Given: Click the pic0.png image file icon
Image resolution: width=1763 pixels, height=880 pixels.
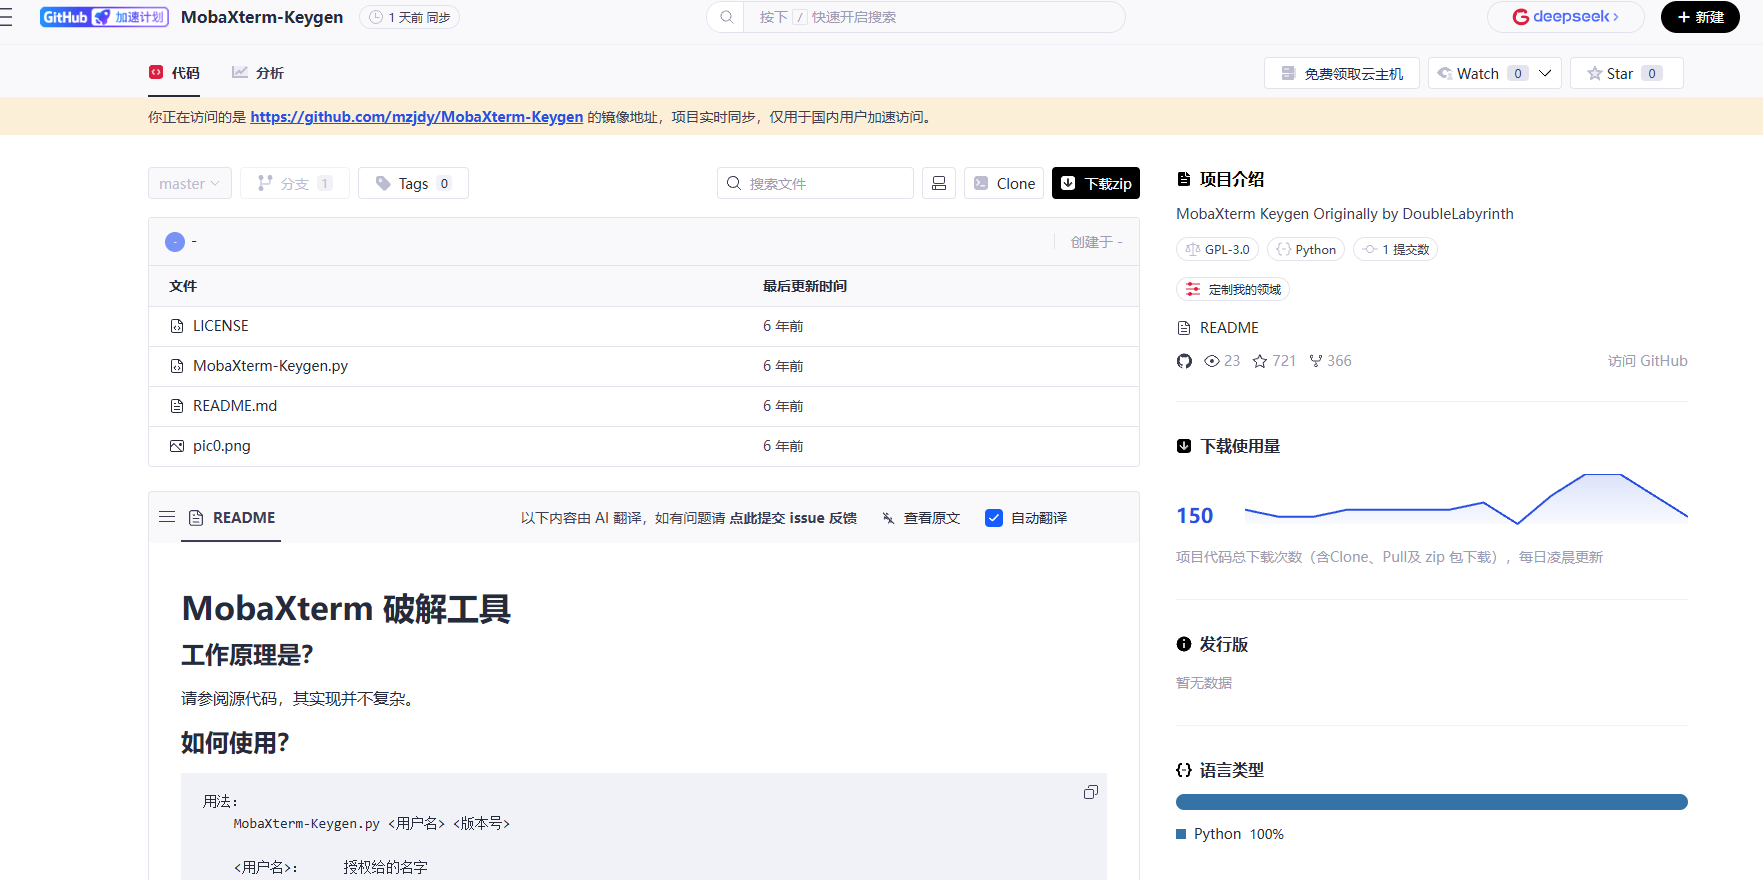Looking at the screenshot, I should click(x=177, y=446).
